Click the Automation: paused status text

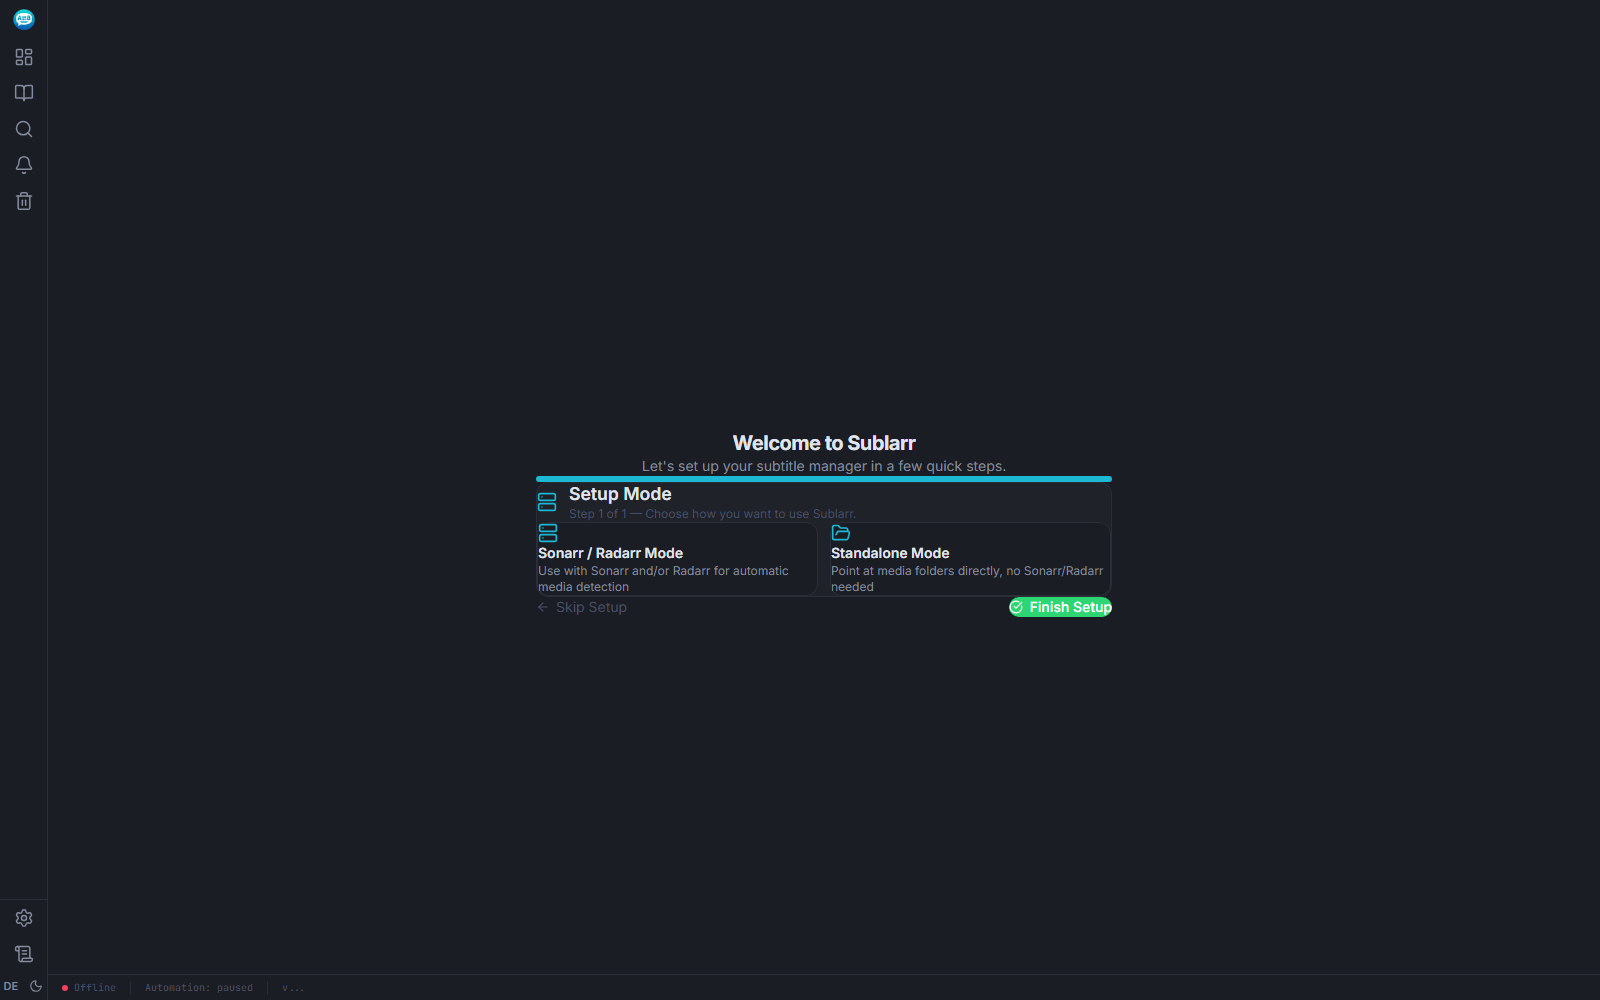click(x=199, y=988)
